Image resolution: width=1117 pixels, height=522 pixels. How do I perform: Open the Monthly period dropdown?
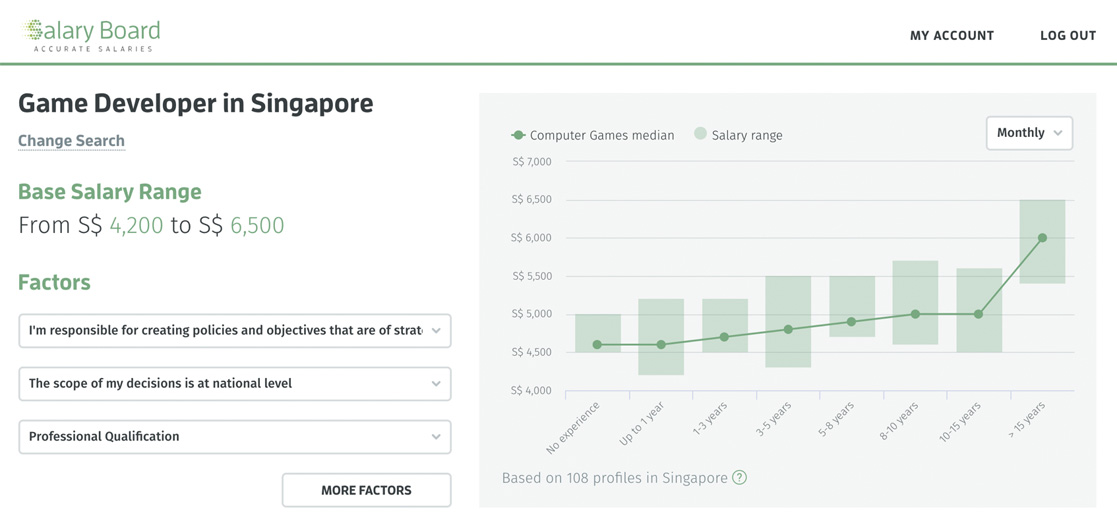[1029, 133]
